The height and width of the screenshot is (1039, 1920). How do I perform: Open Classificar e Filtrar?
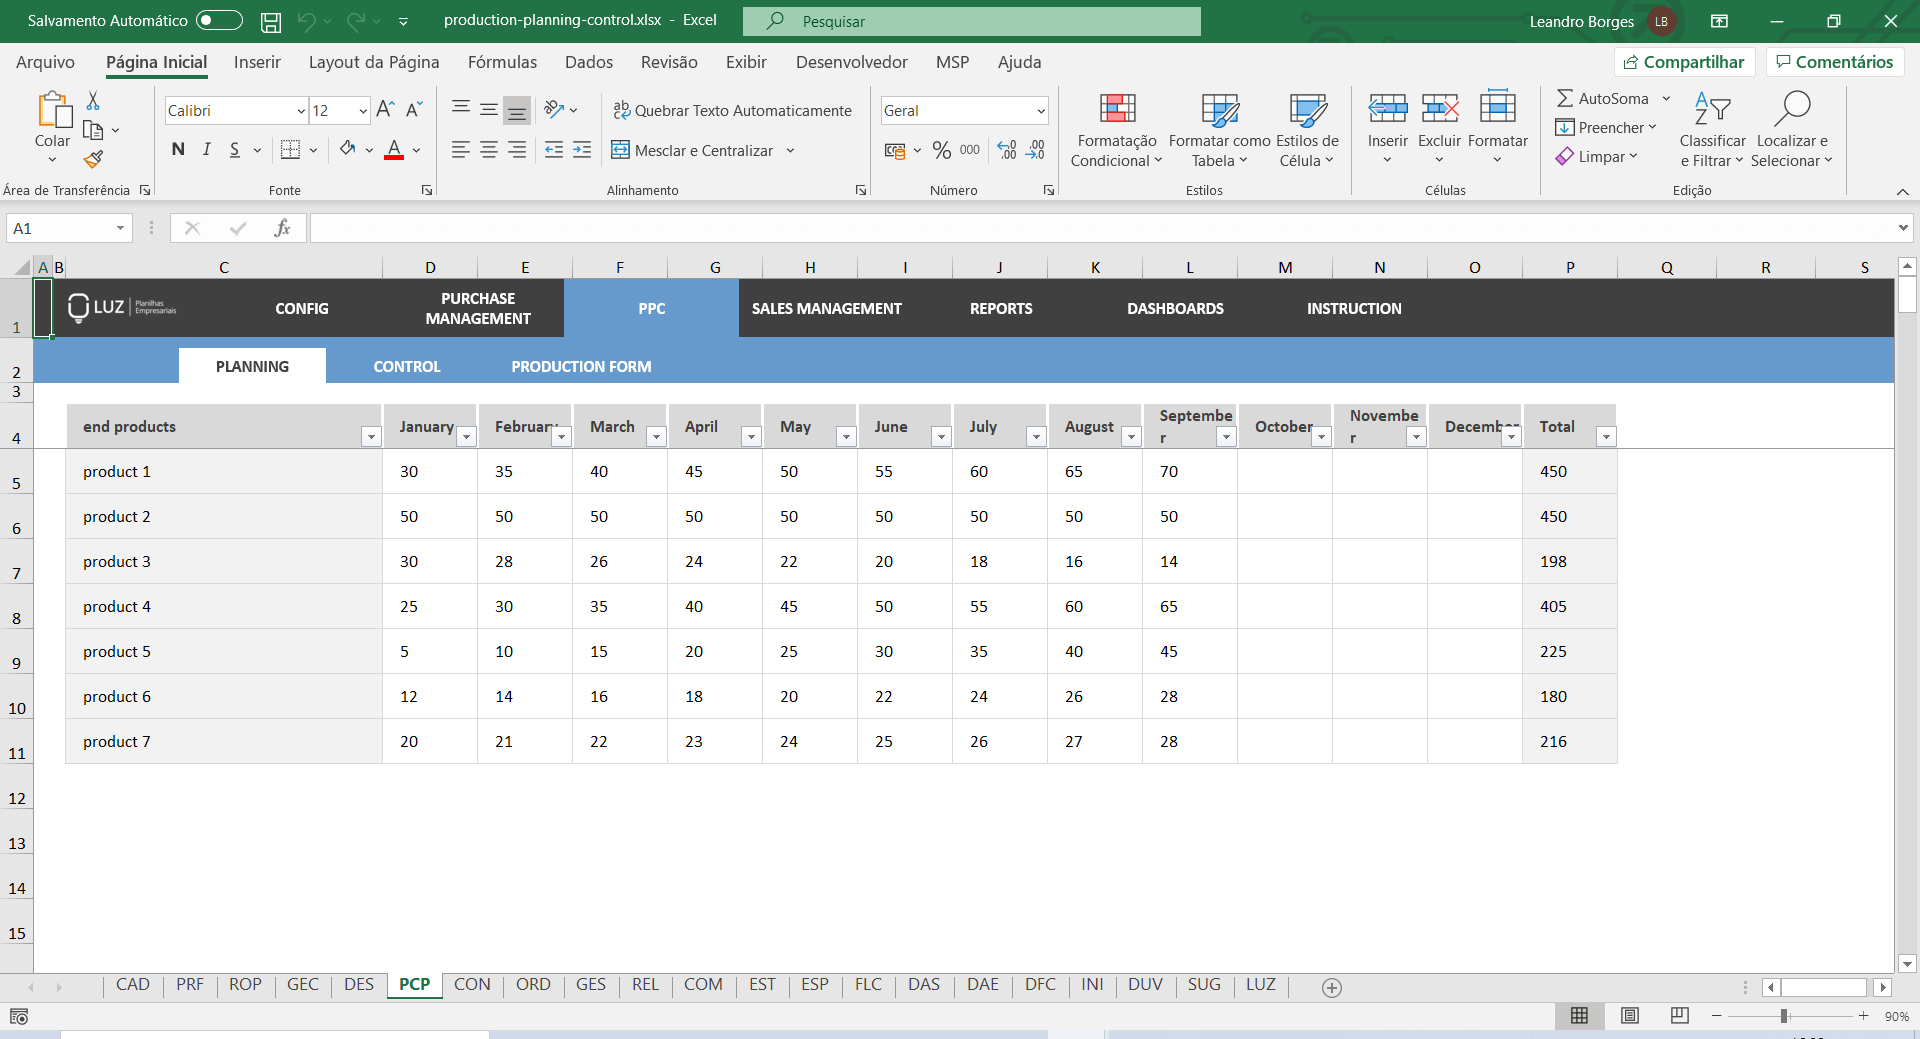pyautogui.click(x=1712, y=128)
